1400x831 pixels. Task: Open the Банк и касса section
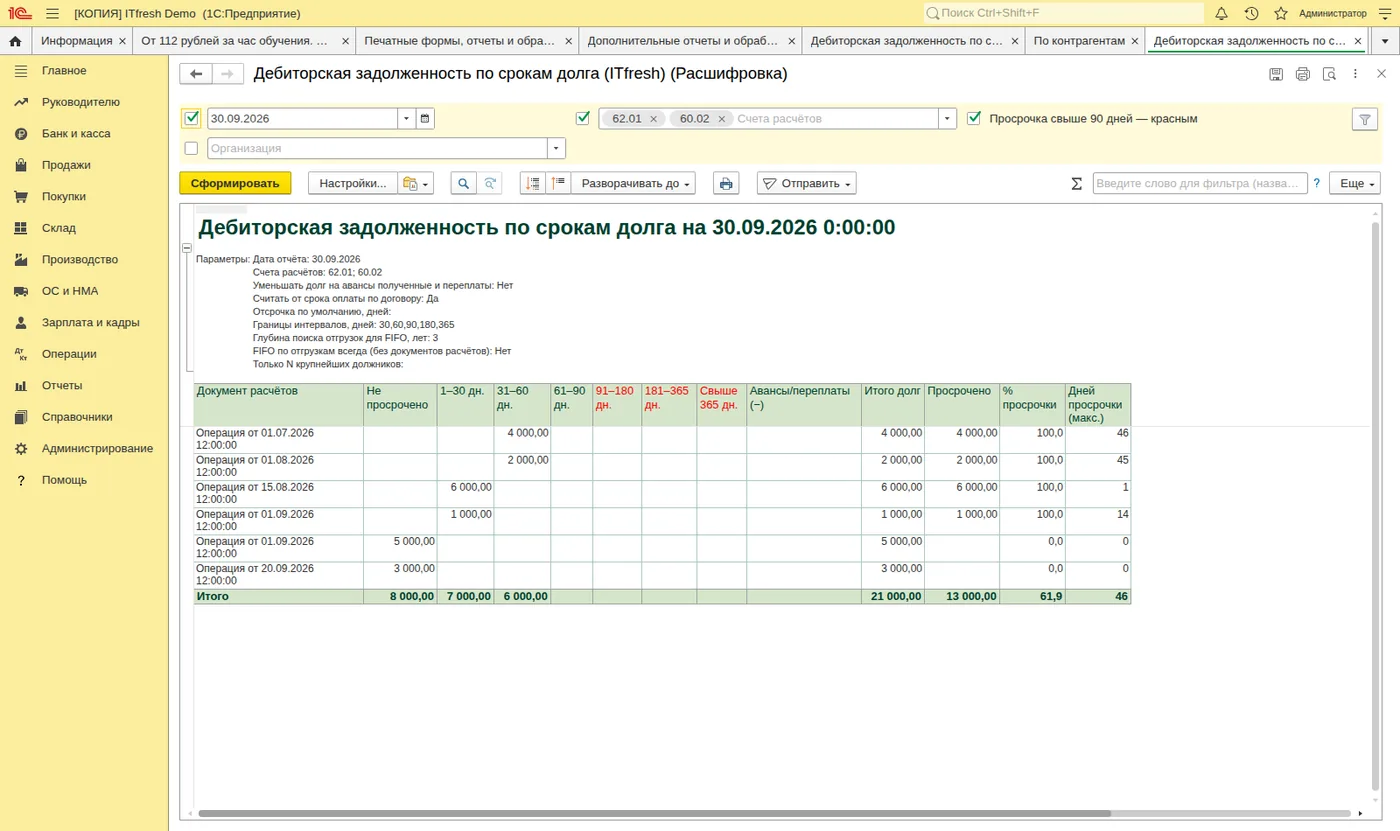tap(76, 133)
